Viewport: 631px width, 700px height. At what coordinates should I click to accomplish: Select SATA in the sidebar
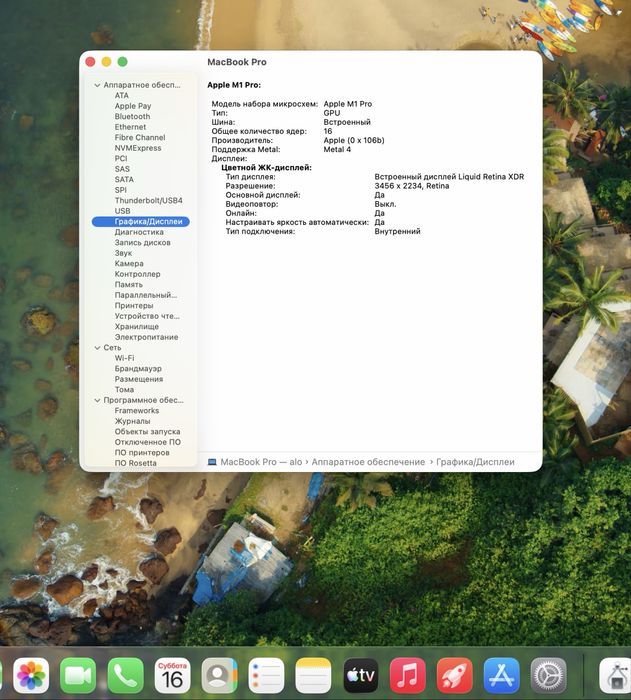pos(124,179)
